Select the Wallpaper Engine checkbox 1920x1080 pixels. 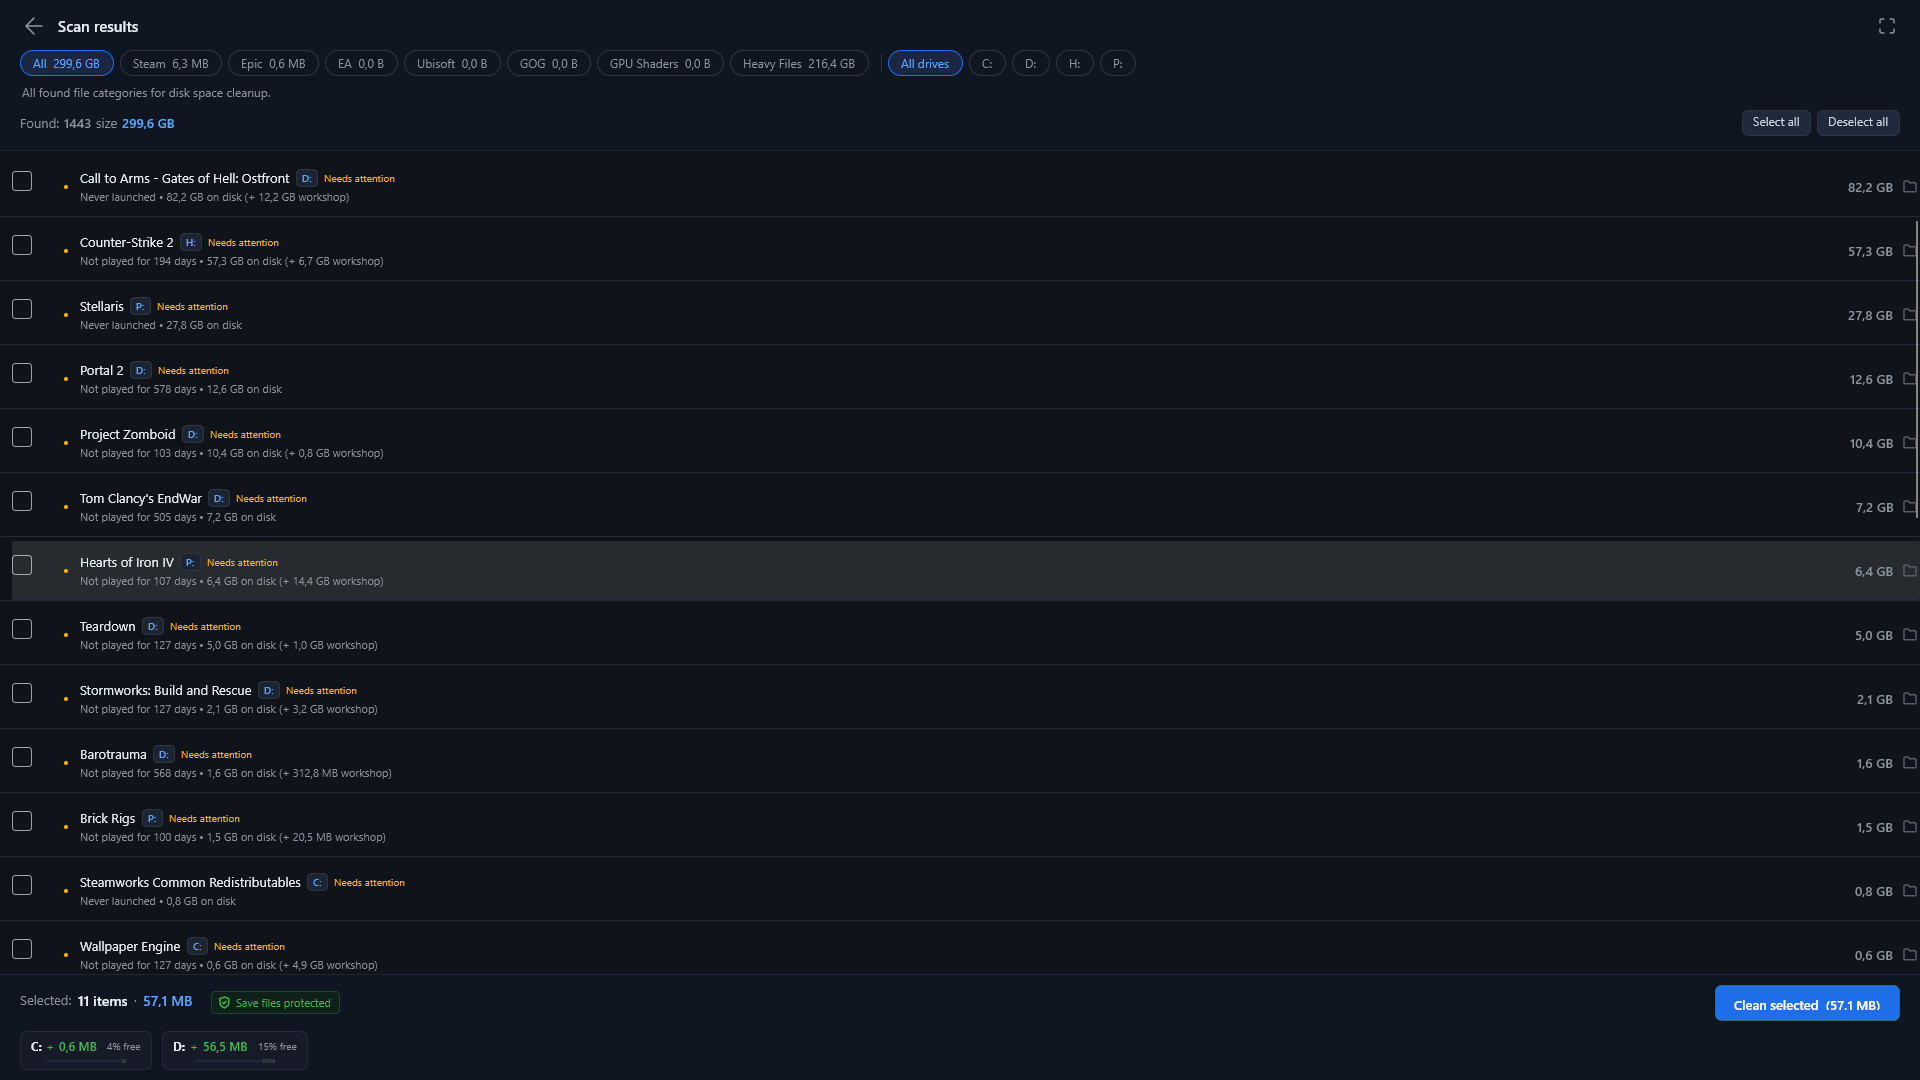pos(22,949)
